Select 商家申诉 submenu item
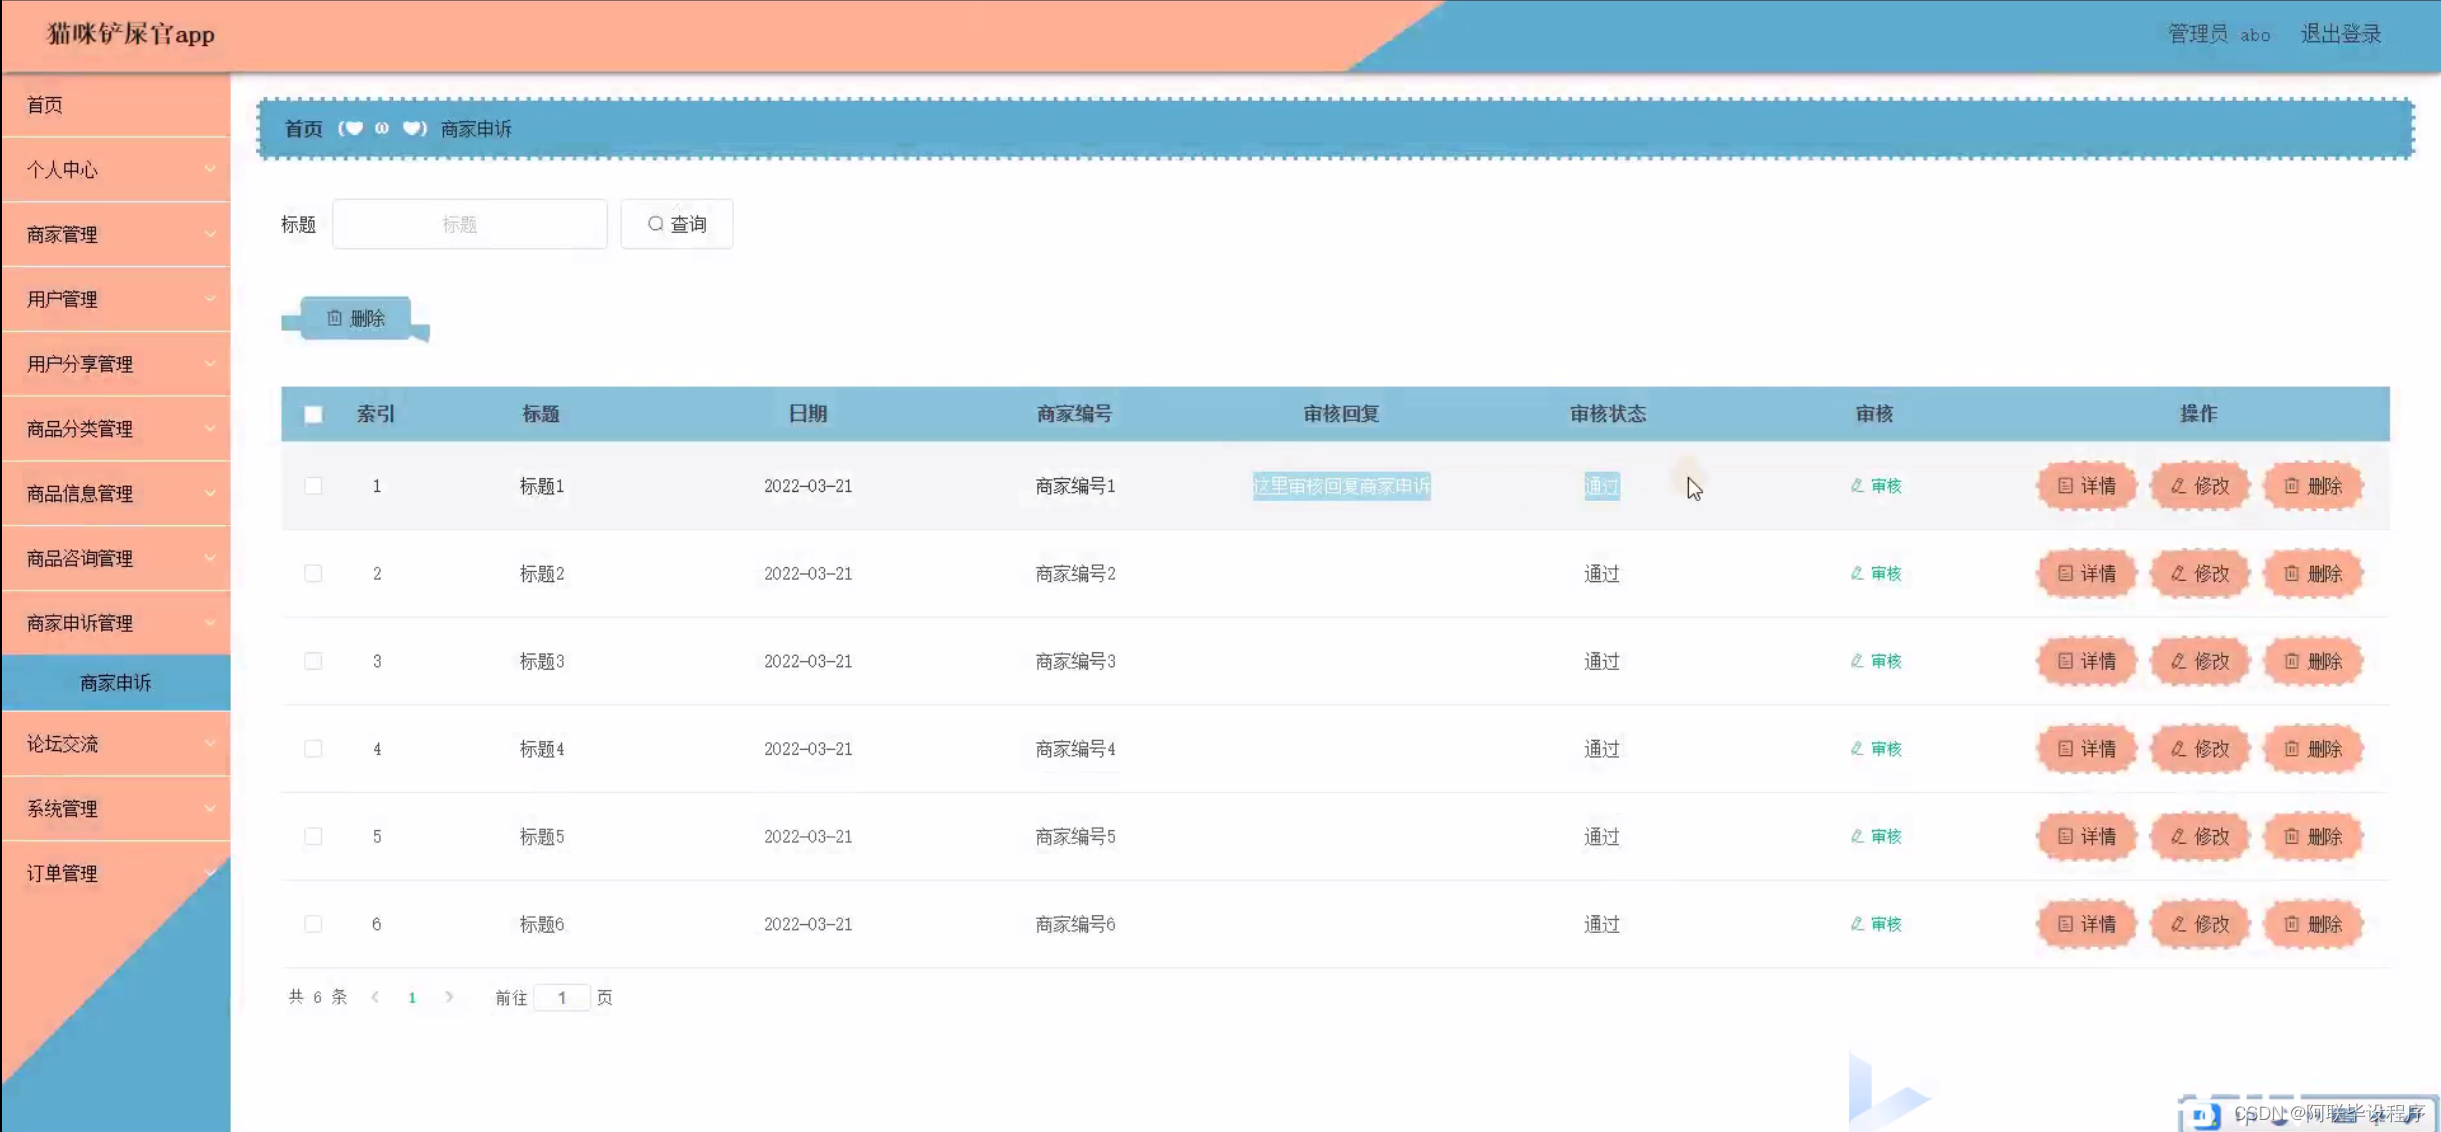This screenshot has height=1132, width=2441. [116, 683]
